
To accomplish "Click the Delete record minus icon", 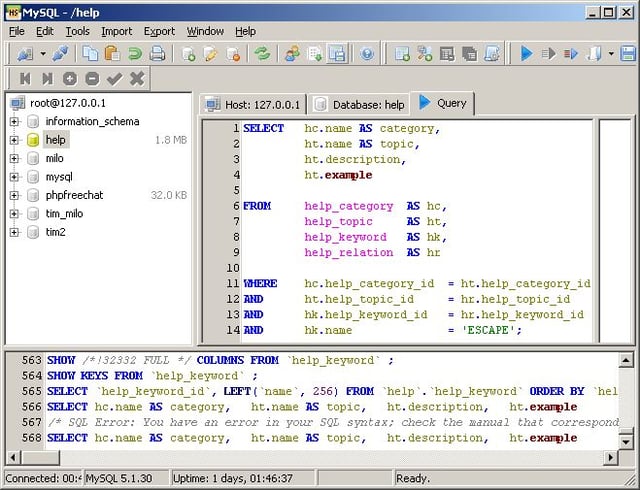I will [92, 78].
